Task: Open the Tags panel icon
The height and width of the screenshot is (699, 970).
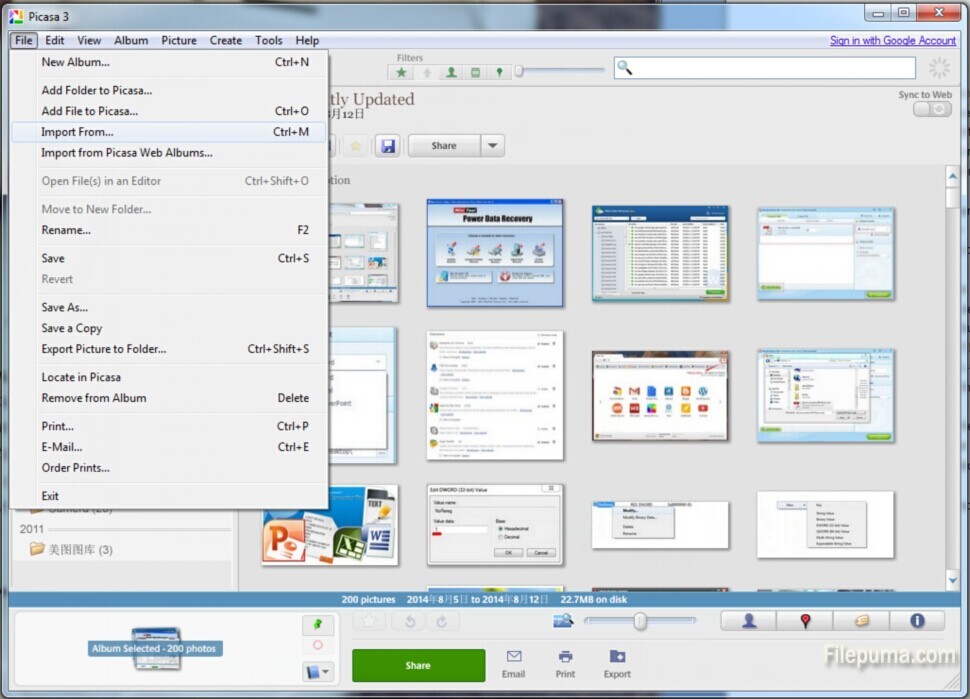Action: pos(861,621)
